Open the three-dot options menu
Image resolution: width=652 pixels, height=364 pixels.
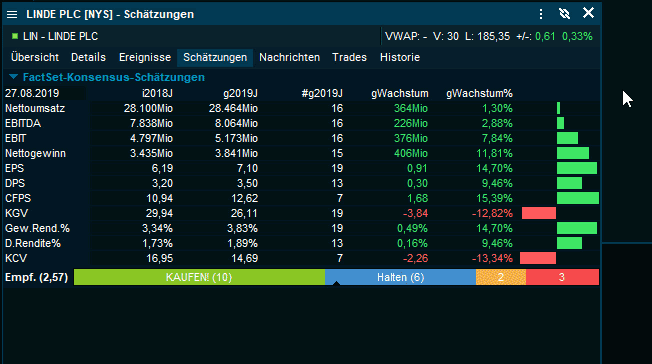pyautogui.click(x=541, y=14)
